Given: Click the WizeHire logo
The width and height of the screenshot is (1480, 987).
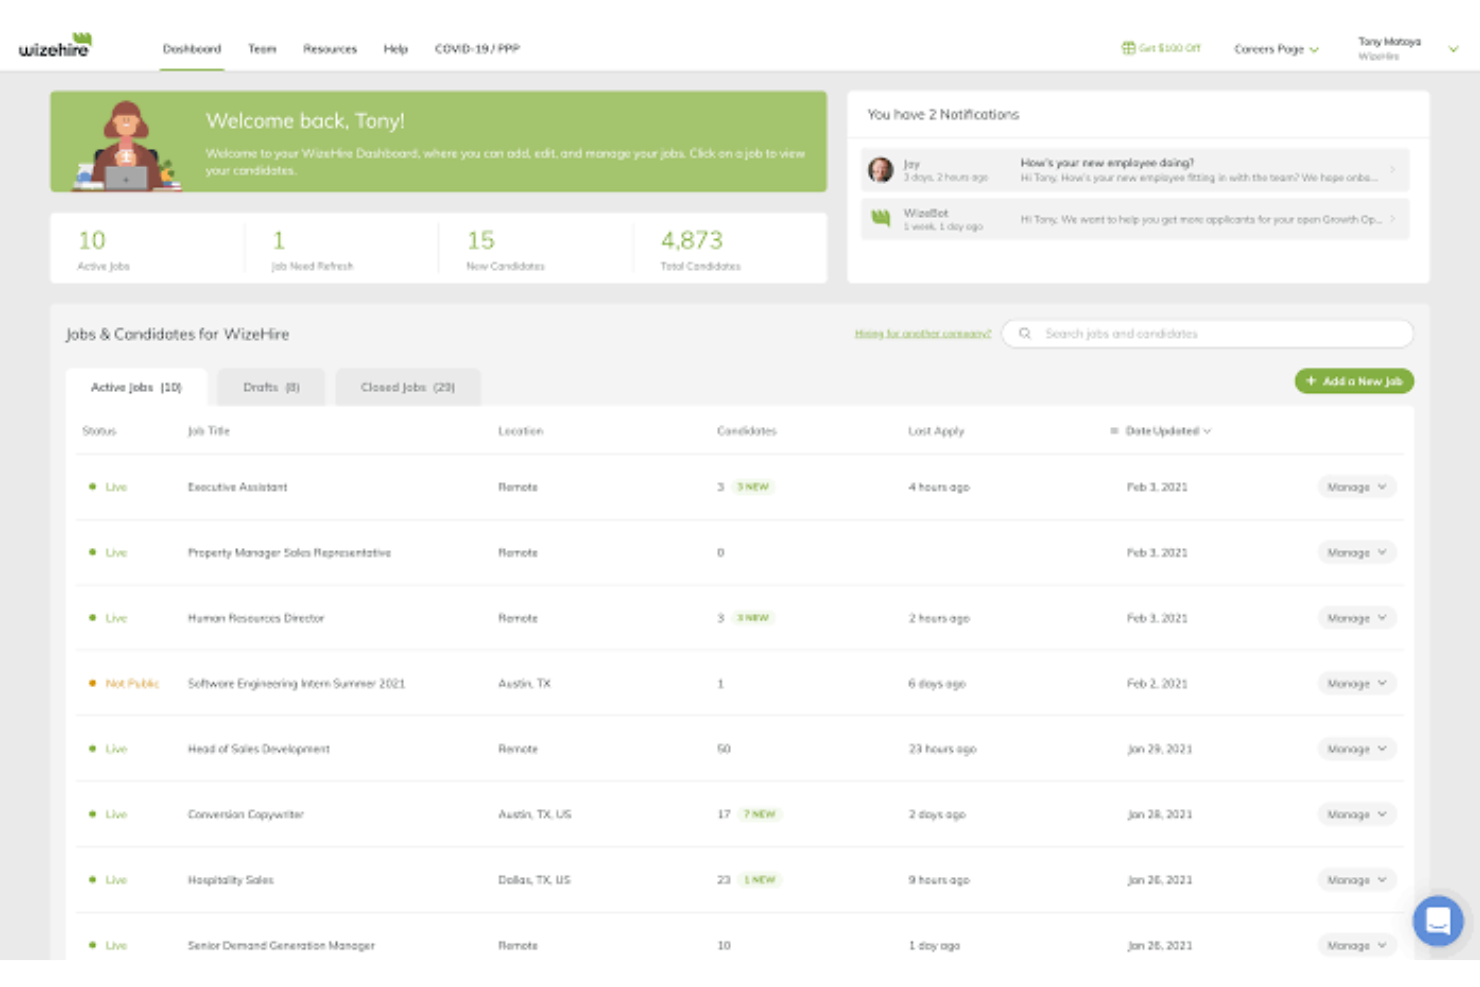Looking at the screenshot, I should tap(56, 45).
